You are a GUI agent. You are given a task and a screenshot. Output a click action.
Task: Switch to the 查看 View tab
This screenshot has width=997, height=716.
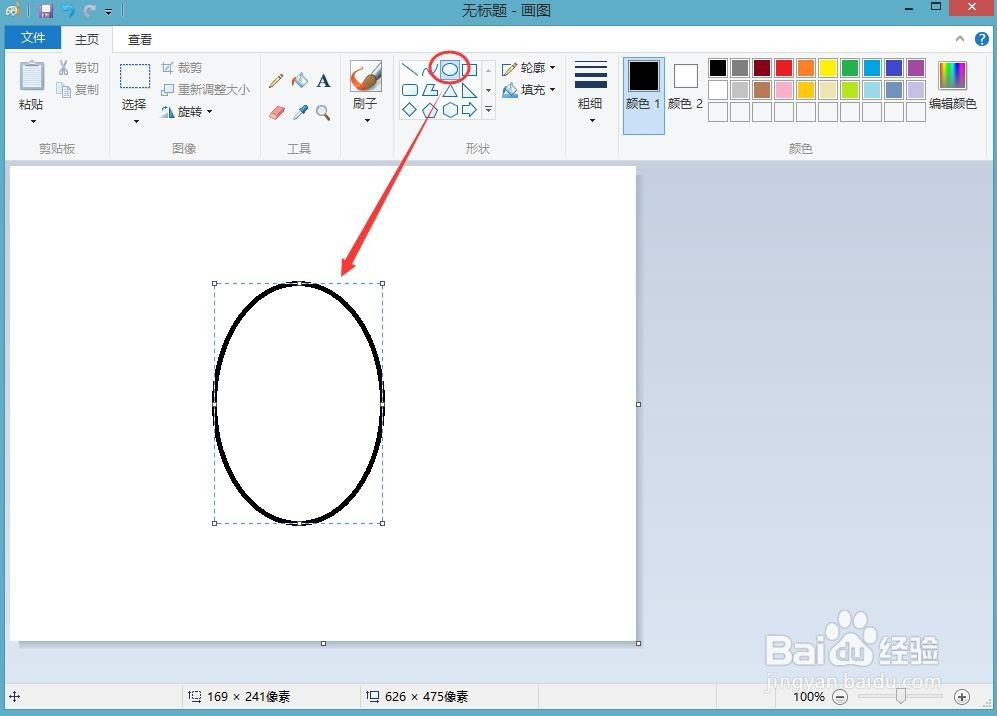139,39
